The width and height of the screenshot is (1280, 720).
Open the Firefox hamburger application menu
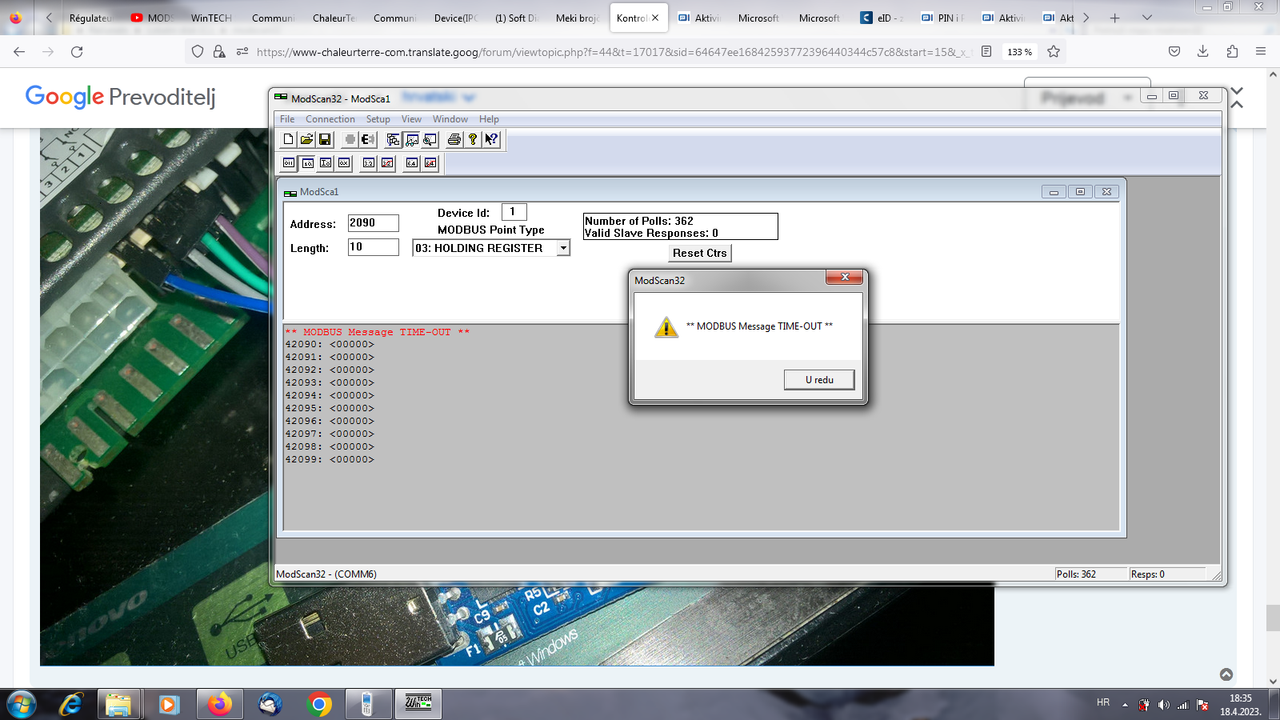(1260, 52)
